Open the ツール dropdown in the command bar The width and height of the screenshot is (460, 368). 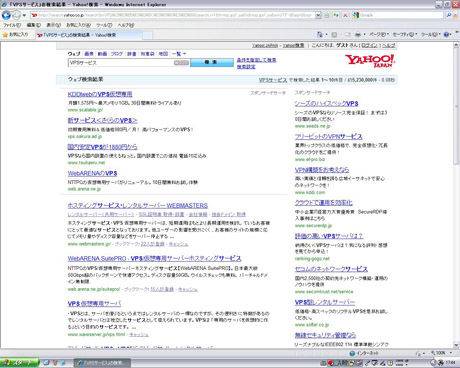431,34
